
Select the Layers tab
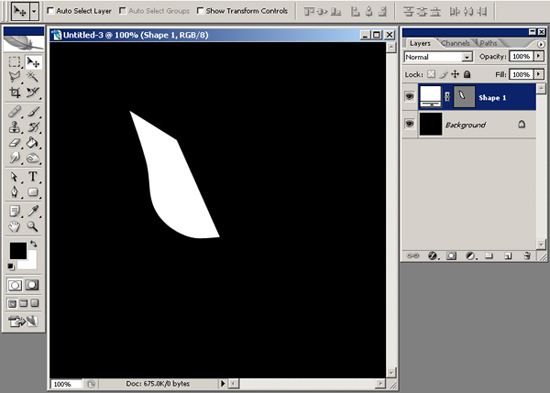[x=420, y=44]
